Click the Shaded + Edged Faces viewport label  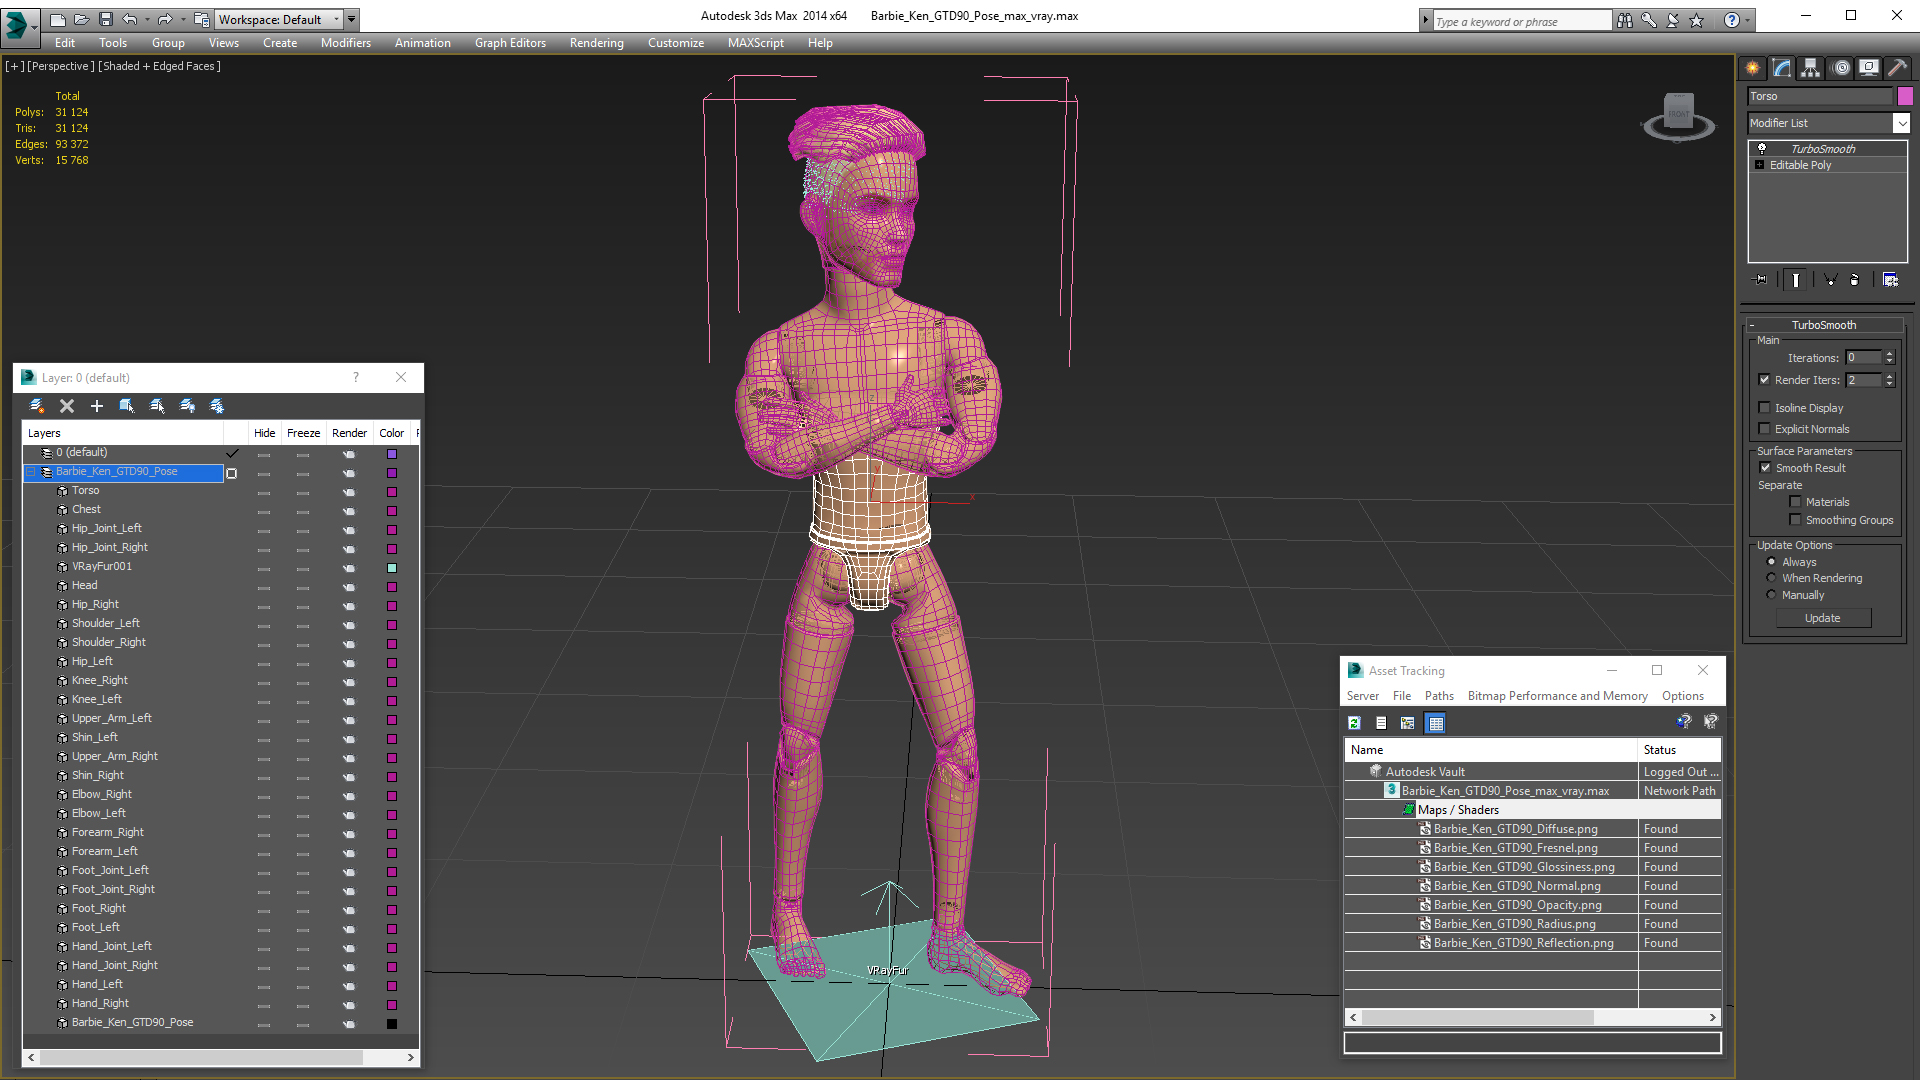tap(160, 66)
